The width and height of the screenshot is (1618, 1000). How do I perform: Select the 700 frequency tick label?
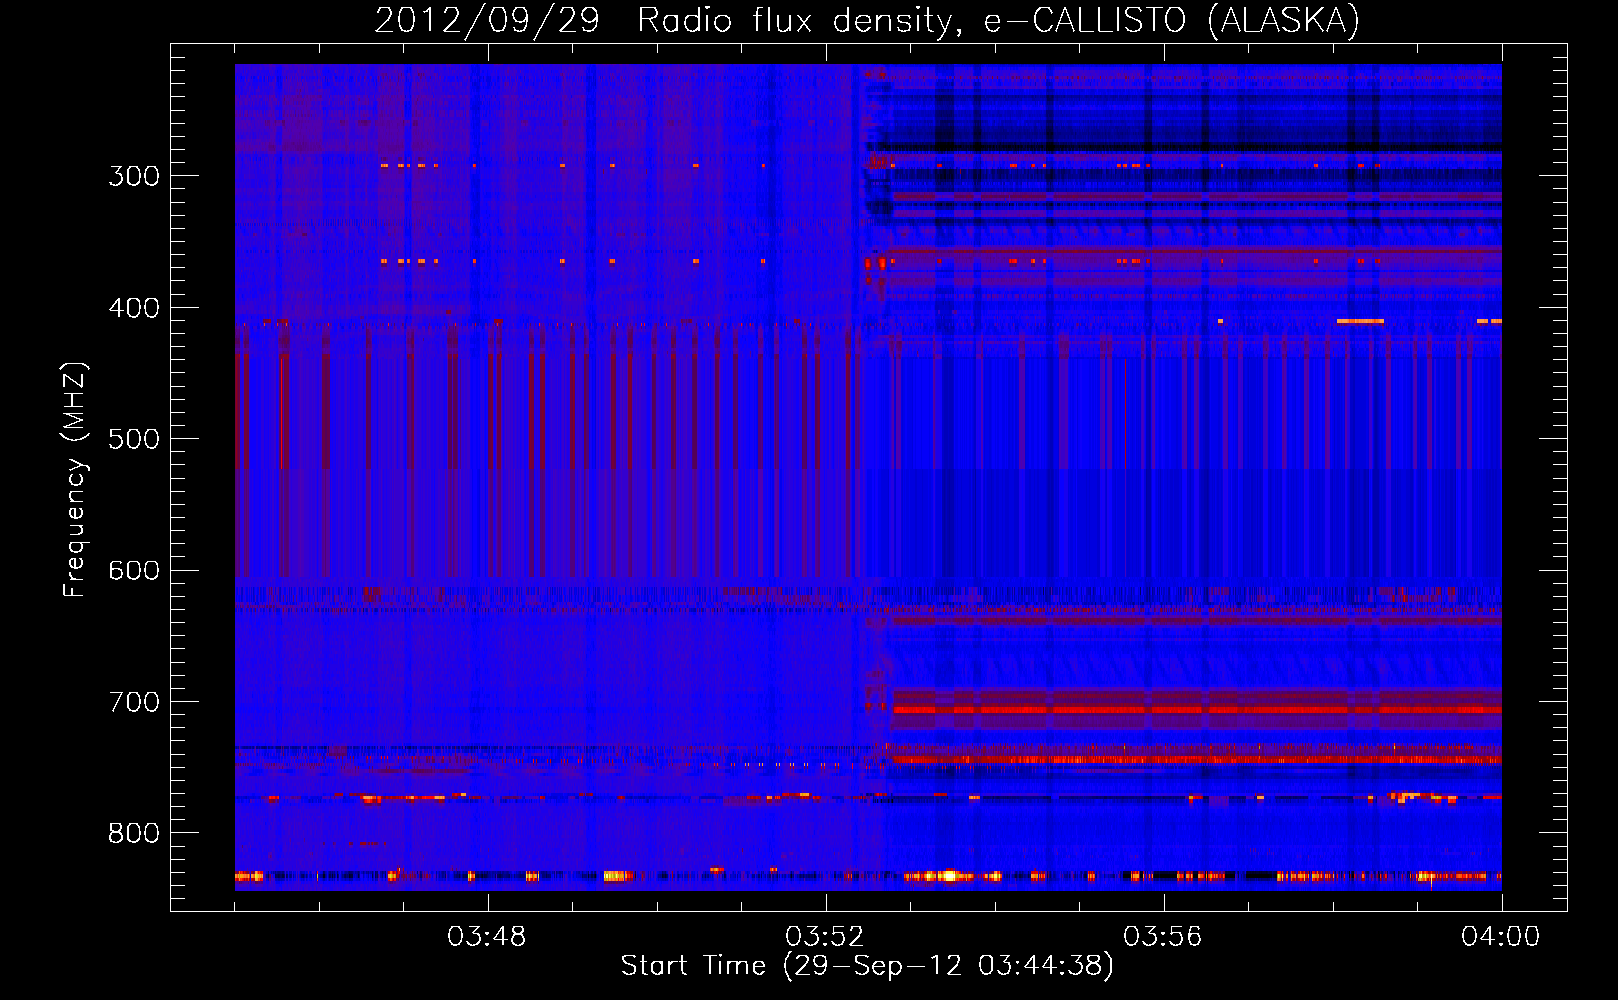pos(134,702)
